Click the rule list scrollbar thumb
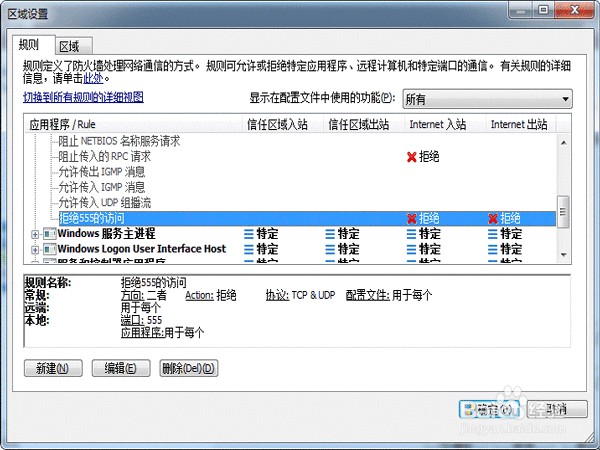600x450 pixels. coord(563,211)
